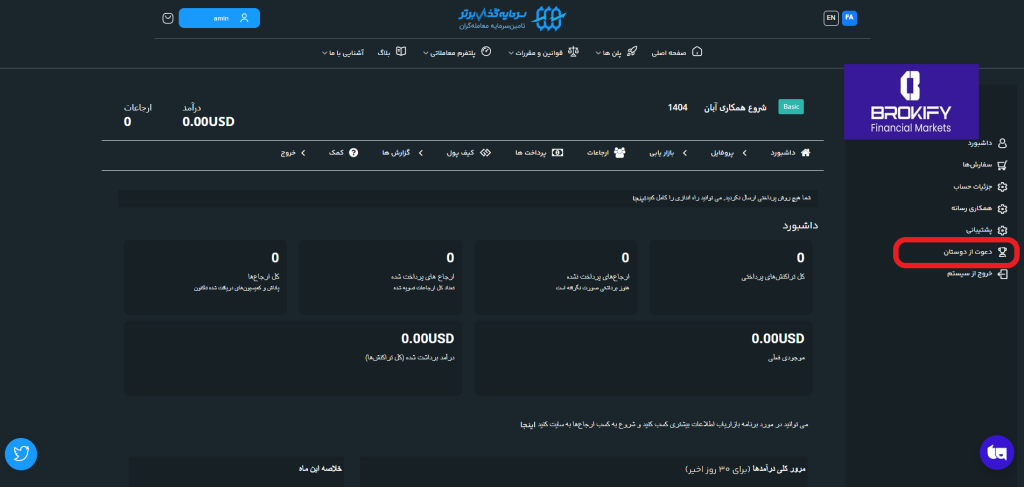Expand the پلتفرم معاملاتی dropdown arrow

[426, 54]
